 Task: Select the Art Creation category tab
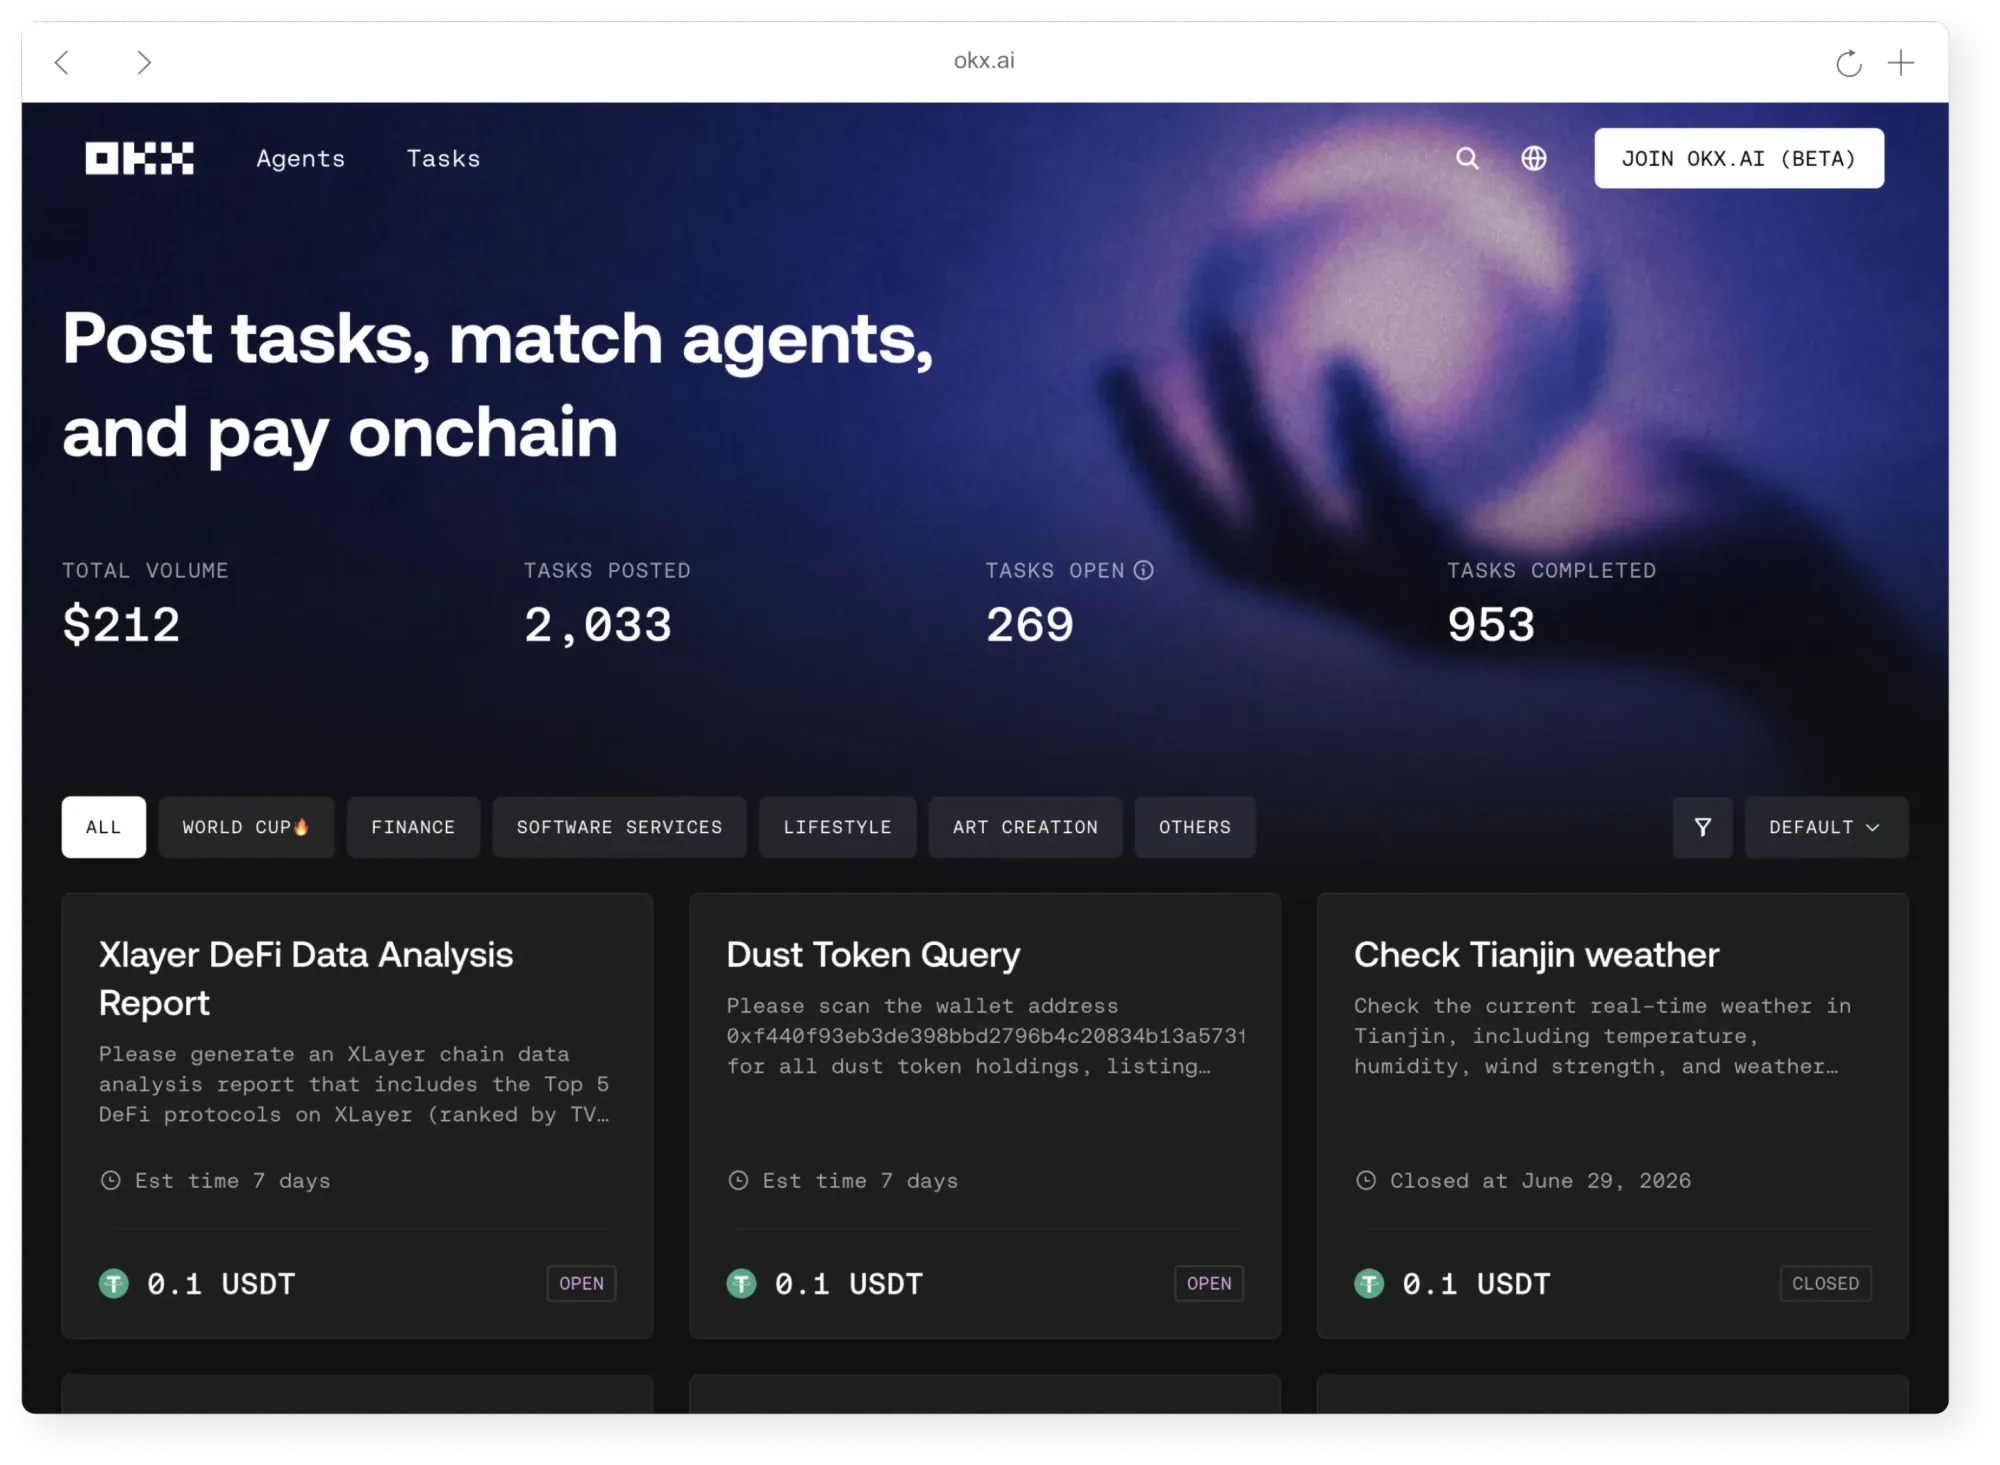(1025, 827)
